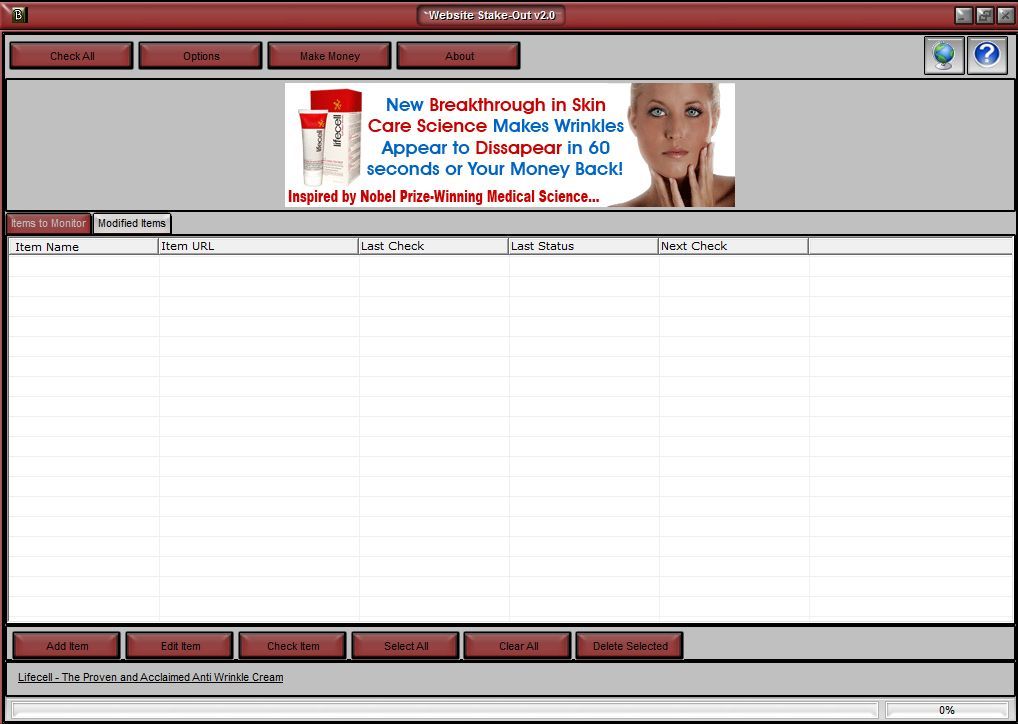The height and width of the screenshot is (724, 1018).
Task: Open the Lifecell Anti Wrinkle Cream link
Action: [151, 677]
